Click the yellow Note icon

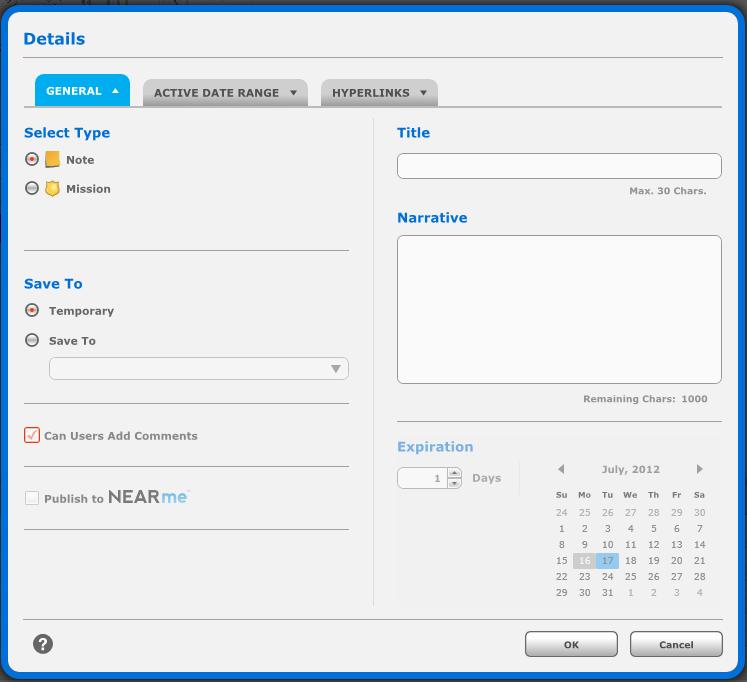[x=52, y=160]
